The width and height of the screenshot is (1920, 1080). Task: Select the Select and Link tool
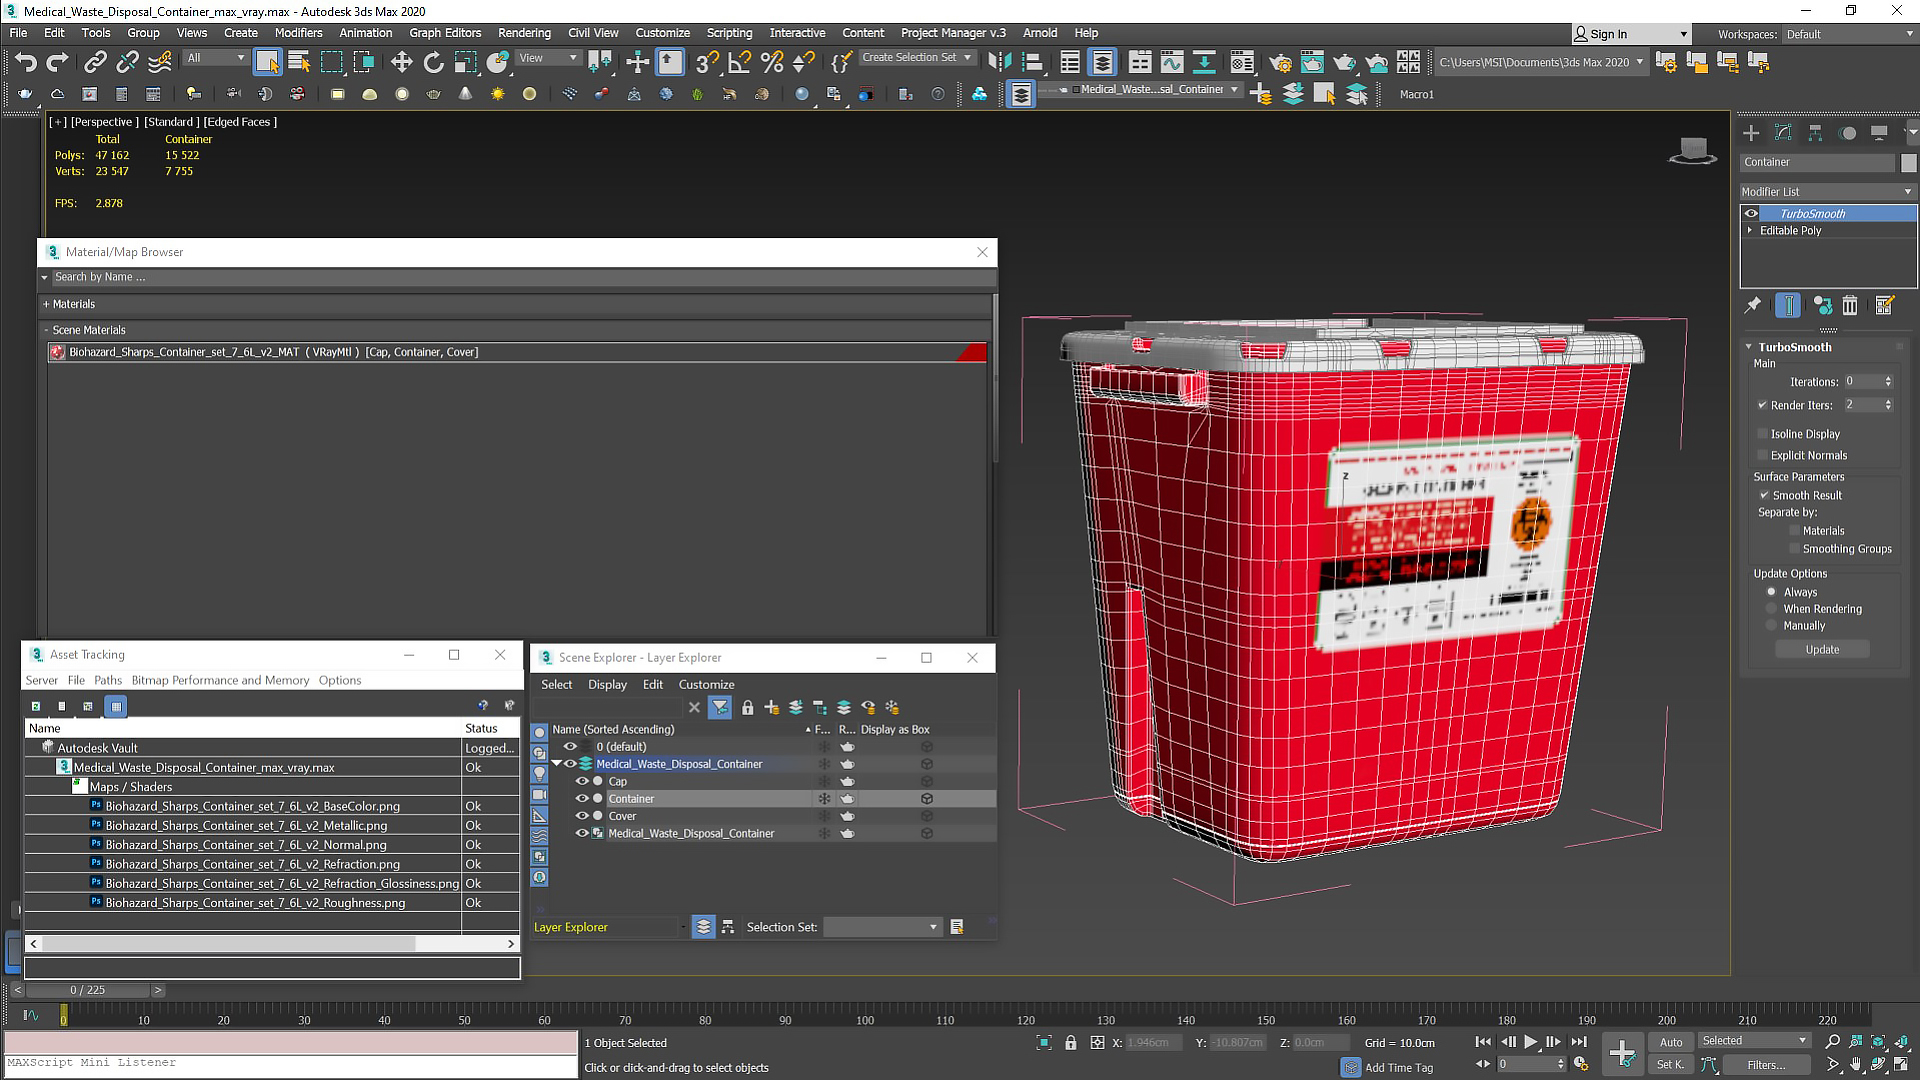(x=95, y=62)
